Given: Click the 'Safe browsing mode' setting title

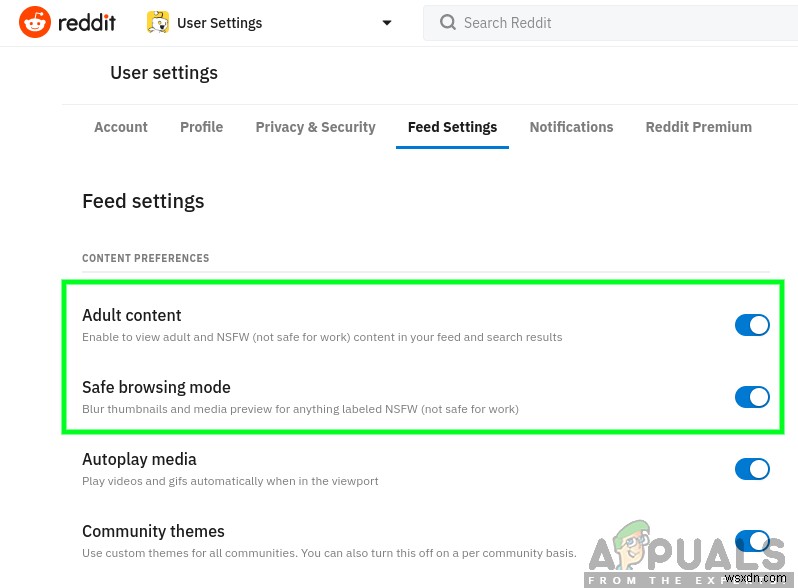Looking at the screenshot, I should (156, 387).
